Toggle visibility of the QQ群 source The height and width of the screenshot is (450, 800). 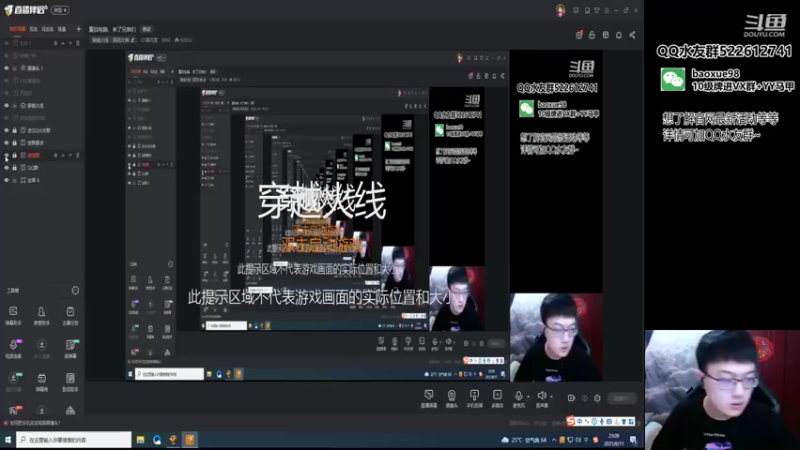tap(7, 167)
